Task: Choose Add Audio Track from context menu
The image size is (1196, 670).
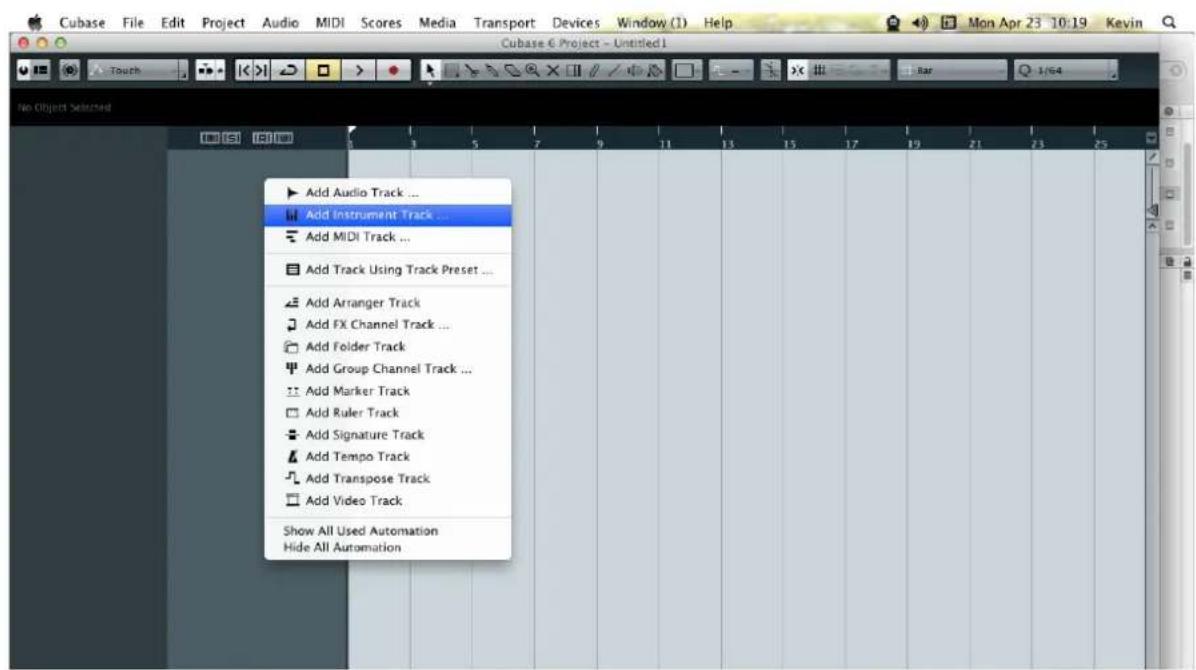Action: [387, 192]
